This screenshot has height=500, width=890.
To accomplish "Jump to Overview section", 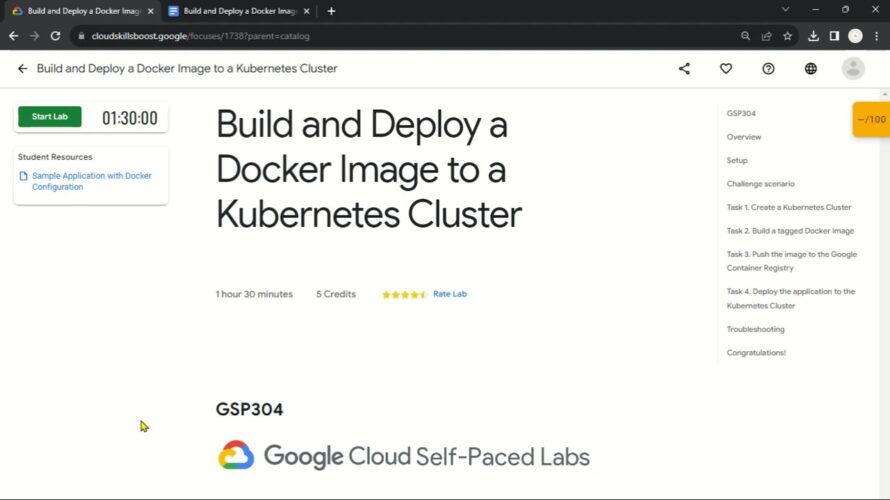I will pyautogui.click(x=744, y=137).
